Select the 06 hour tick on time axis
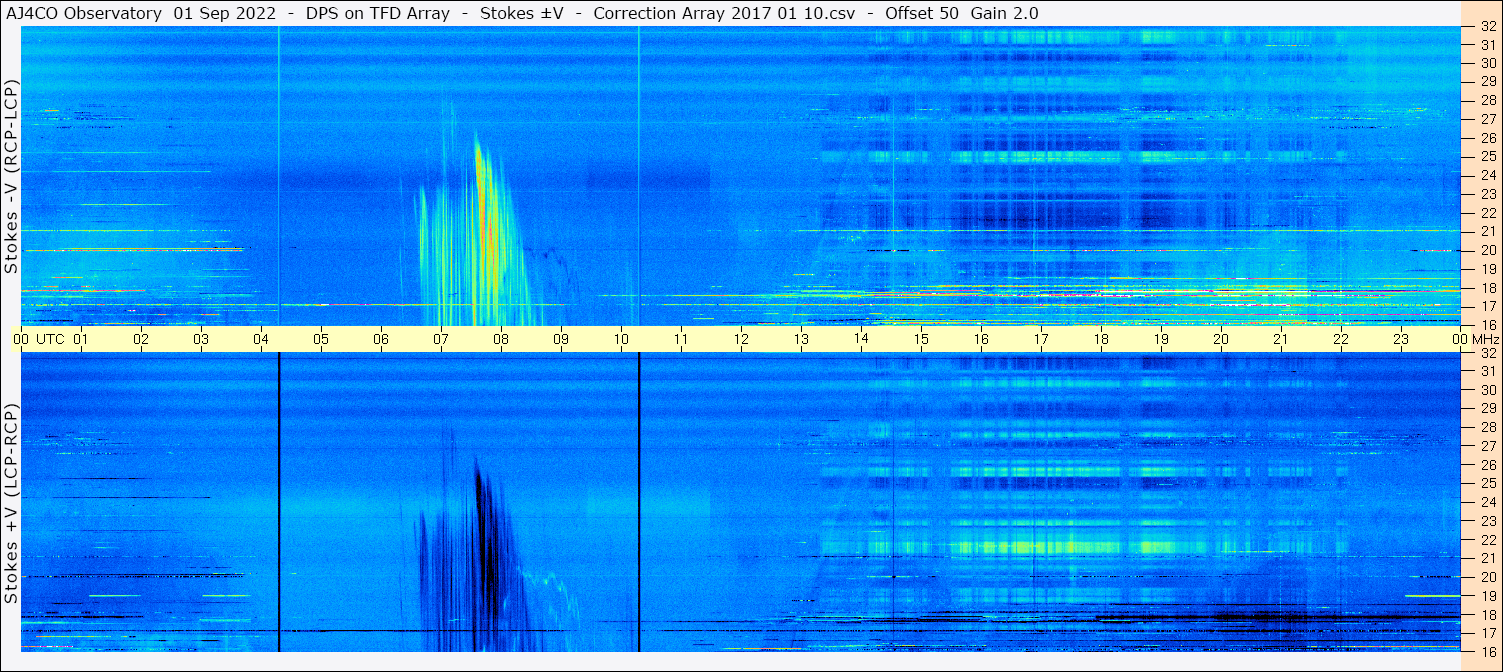 (x=381, y=339)
